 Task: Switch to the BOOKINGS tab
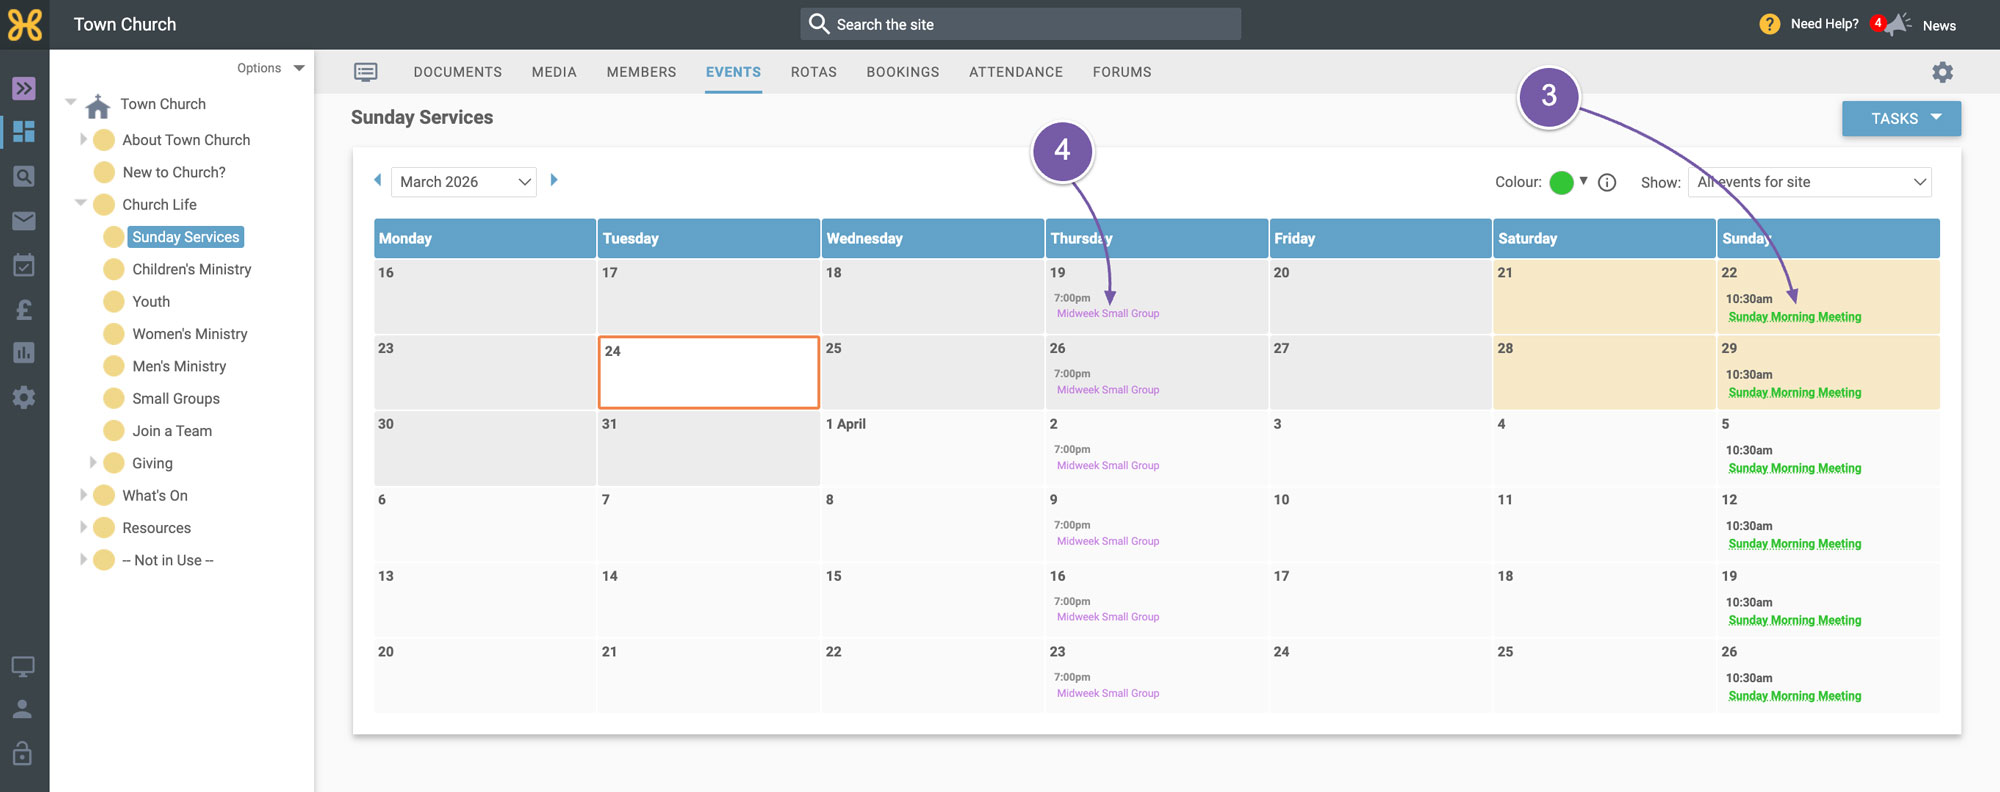tap(903, 72)
